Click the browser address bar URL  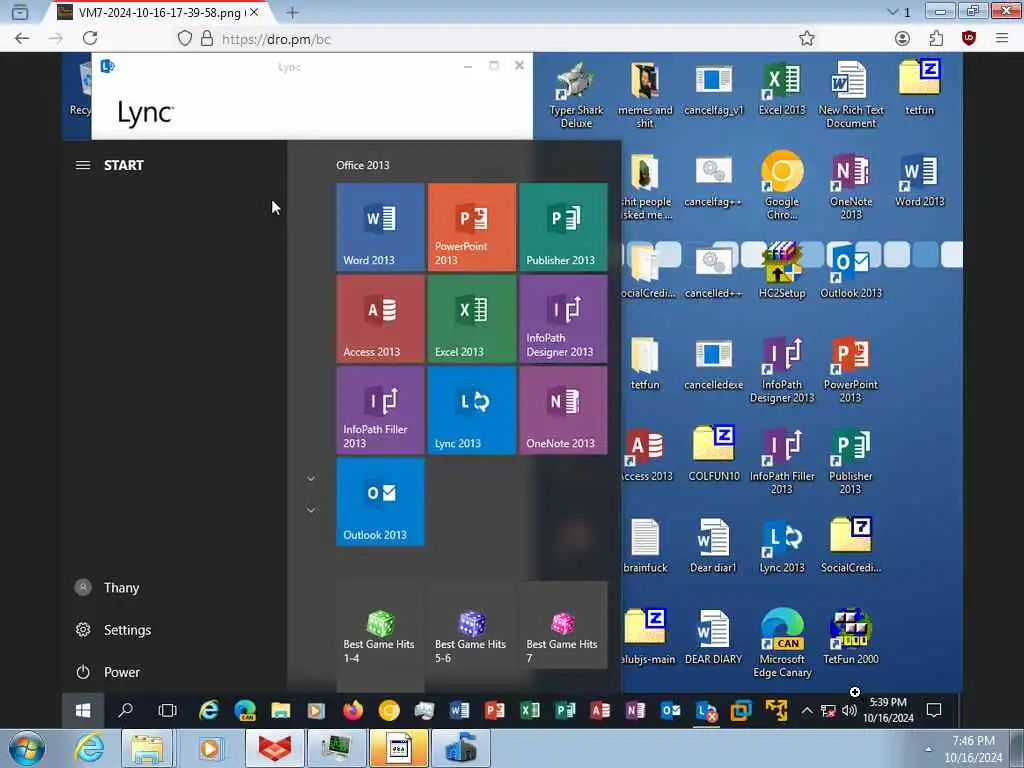(277, 39)
